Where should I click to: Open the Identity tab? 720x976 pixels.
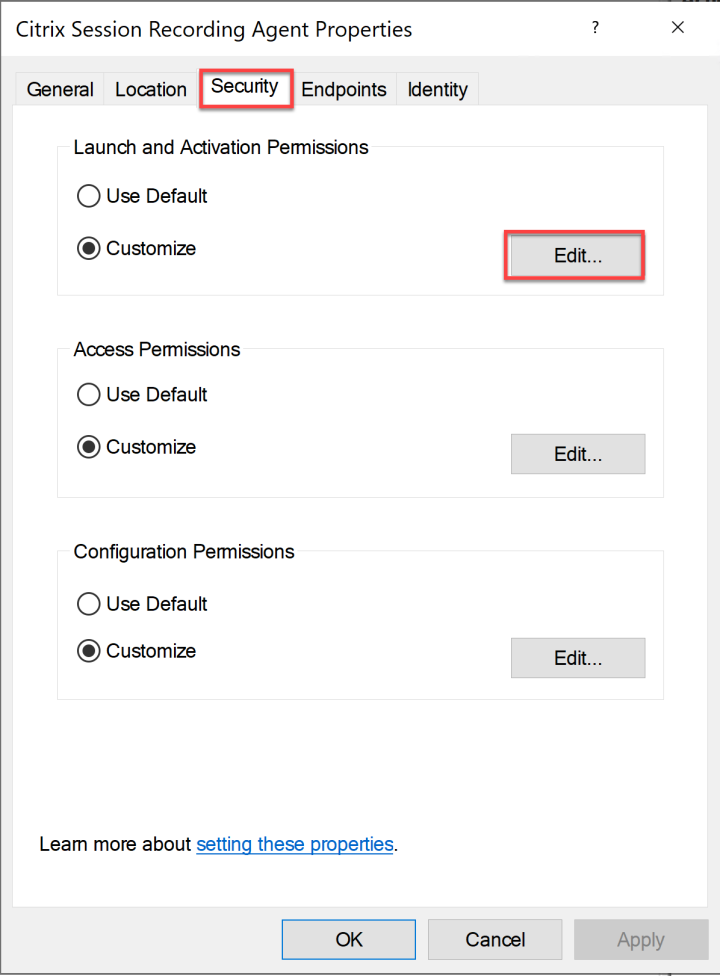click(438, 90)
